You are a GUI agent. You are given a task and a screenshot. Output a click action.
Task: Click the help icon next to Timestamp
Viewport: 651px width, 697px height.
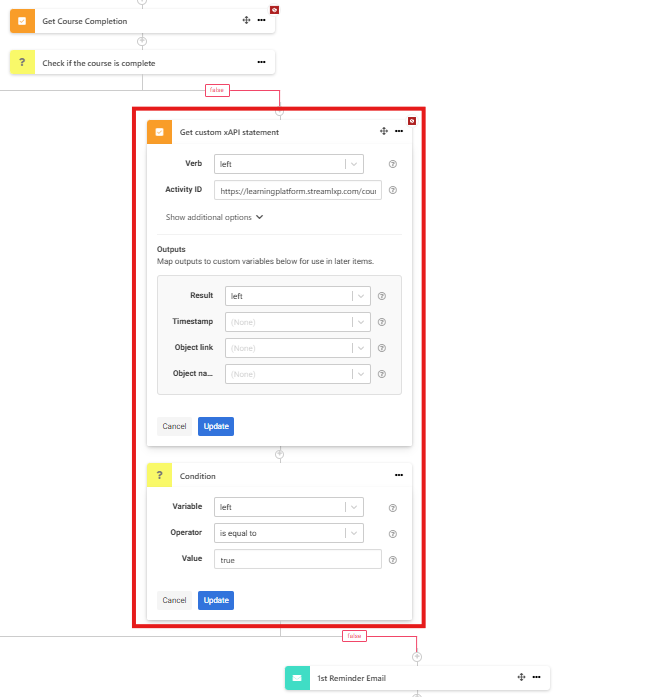click(x=382, y=322)
